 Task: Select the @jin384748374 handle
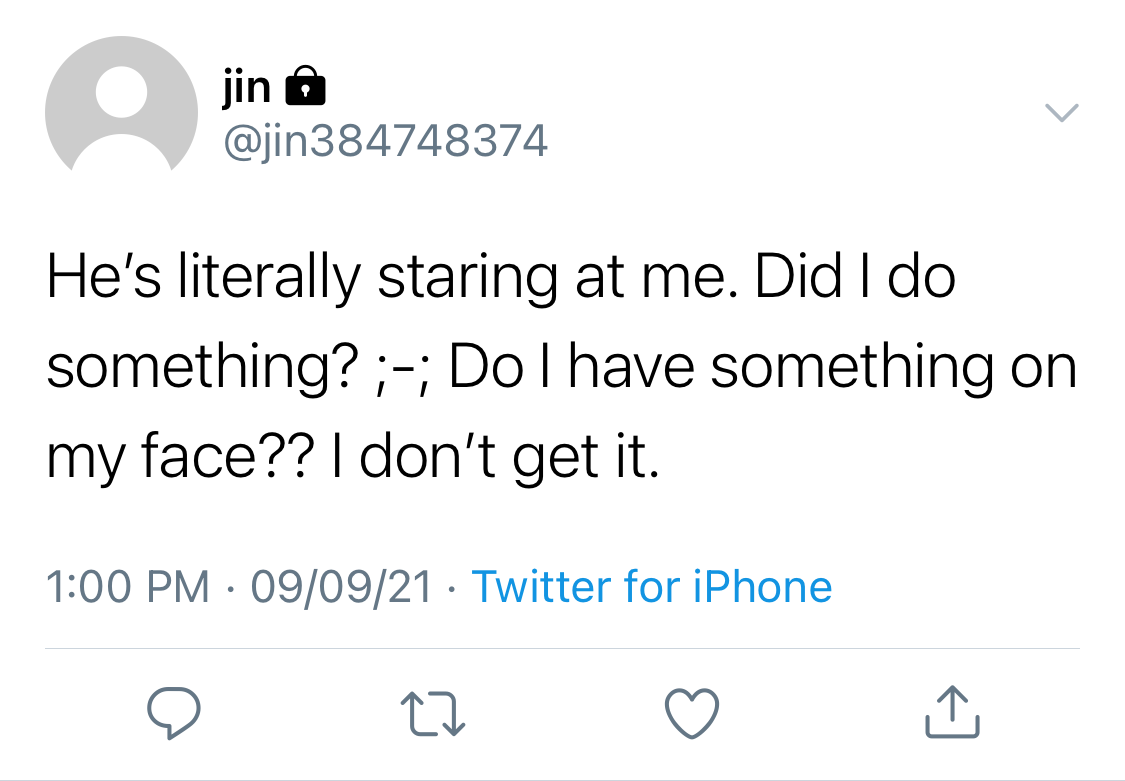[386, 141]
